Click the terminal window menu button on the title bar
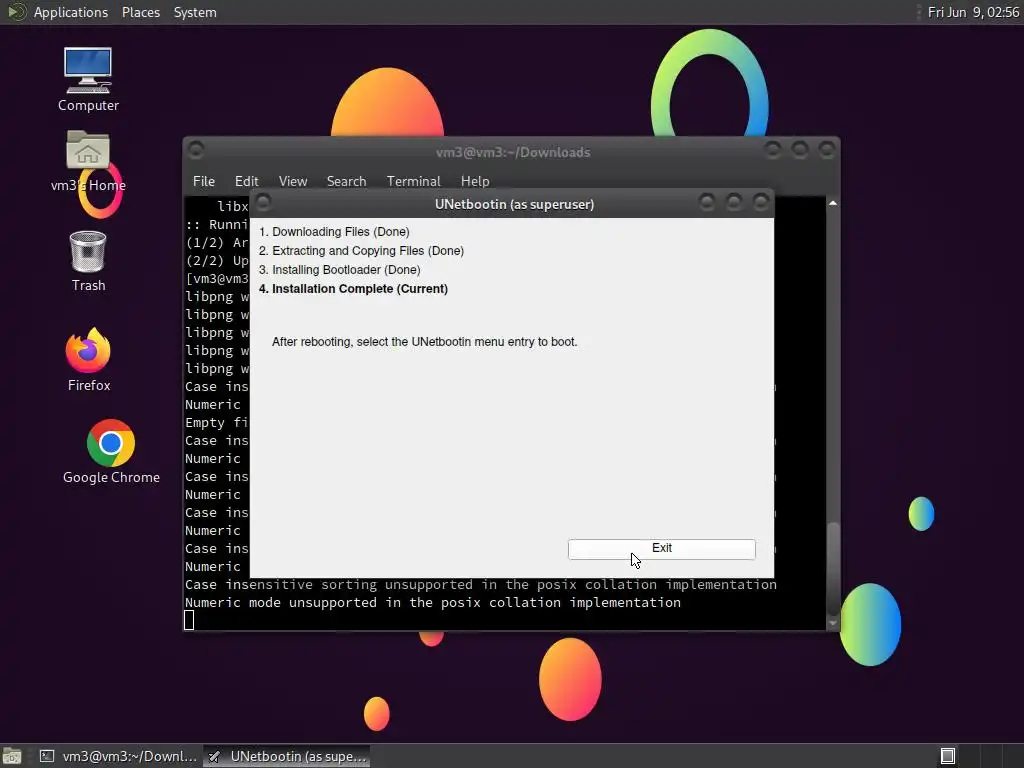Screen dimensions: 1024x768 (196, 150)
